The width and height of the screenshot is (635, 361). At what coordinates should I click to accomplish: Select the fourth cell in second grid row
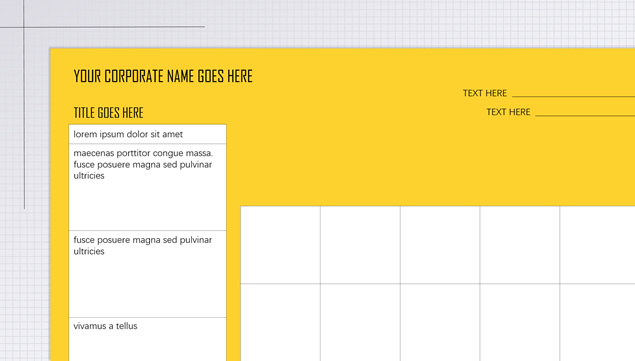(x=520, y=323)
